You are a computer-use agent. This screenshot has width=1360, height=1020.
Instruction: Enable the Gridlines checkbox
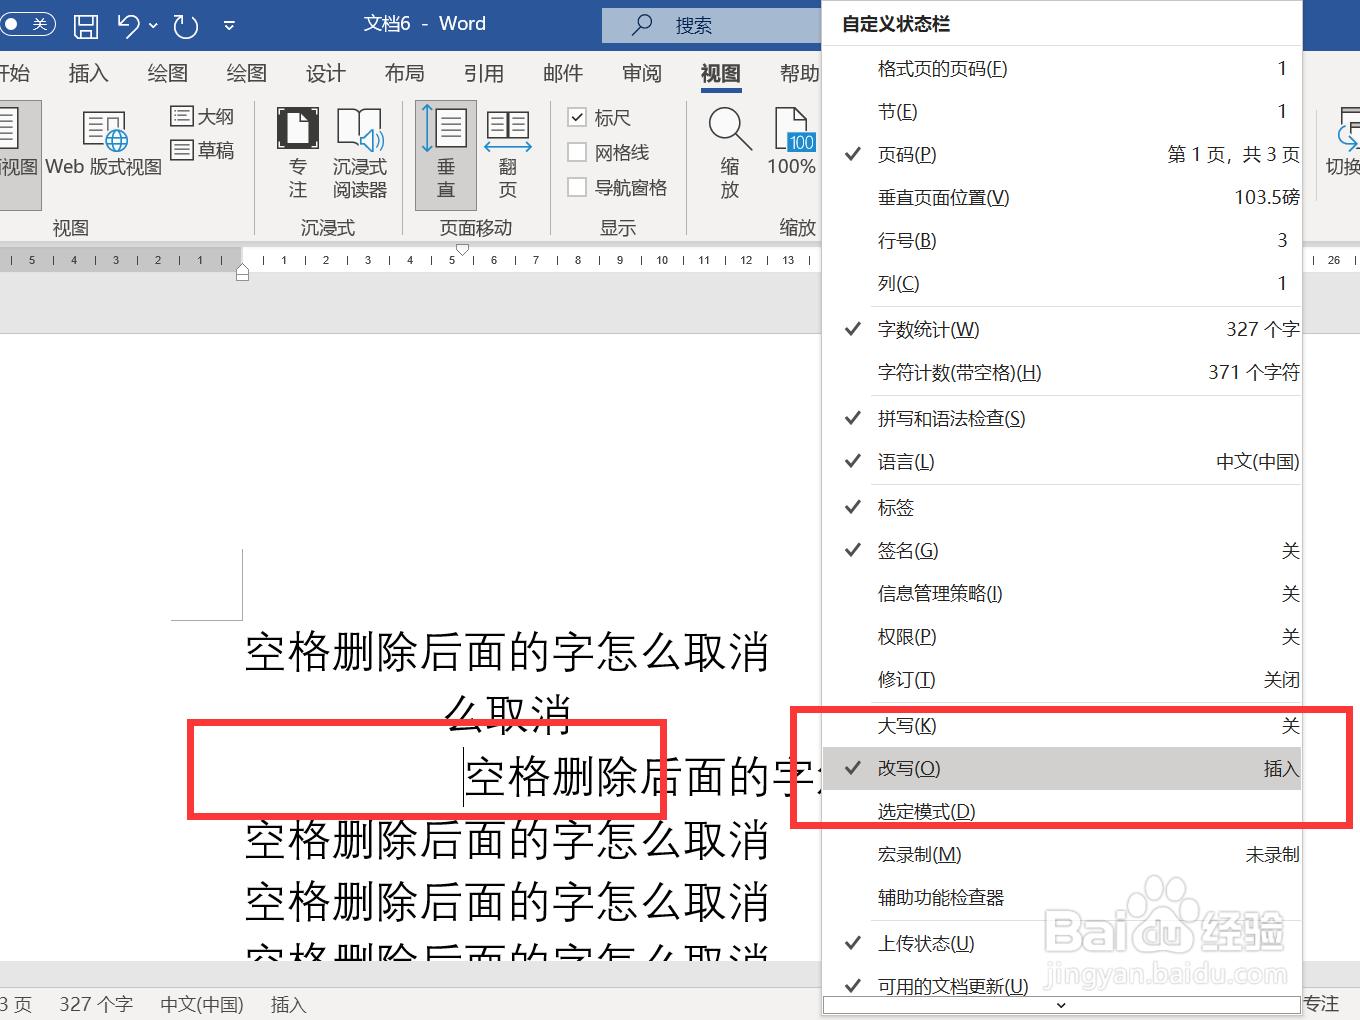(578, 152)
